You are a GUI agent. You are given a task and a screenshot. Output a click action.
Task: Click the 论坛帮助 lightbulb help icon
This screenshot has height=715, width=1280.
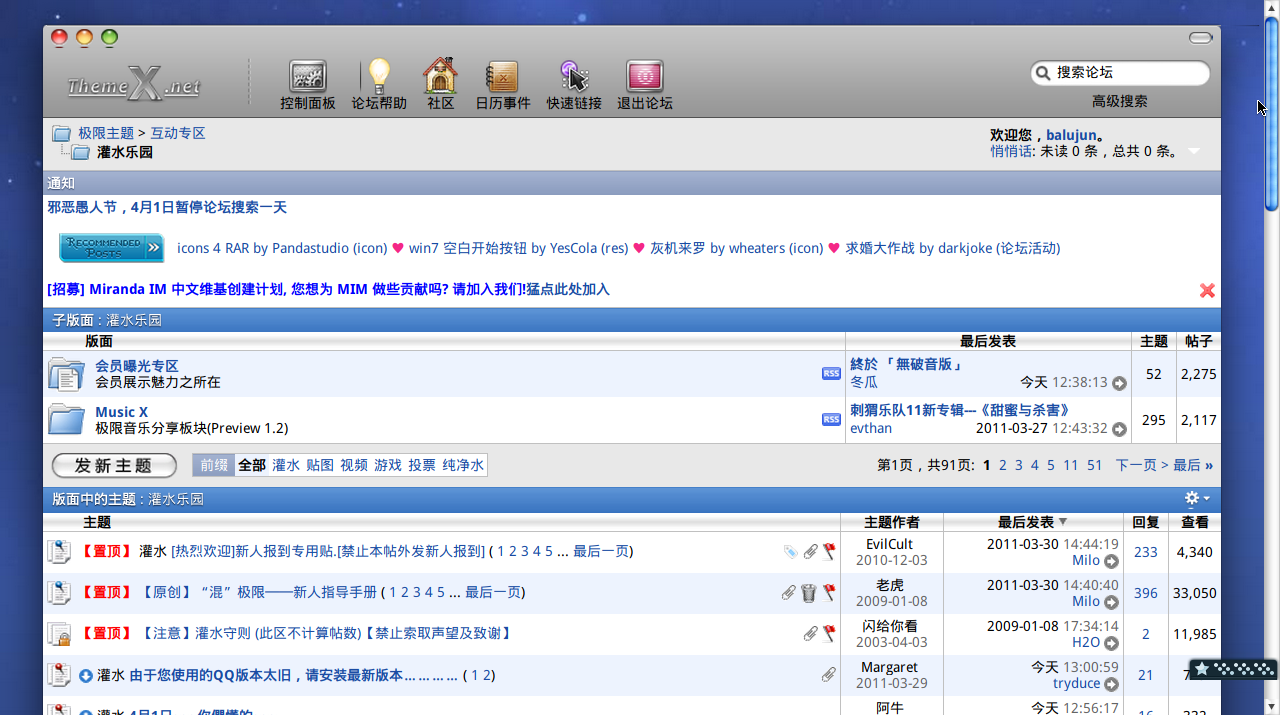[x=379, y=78]
